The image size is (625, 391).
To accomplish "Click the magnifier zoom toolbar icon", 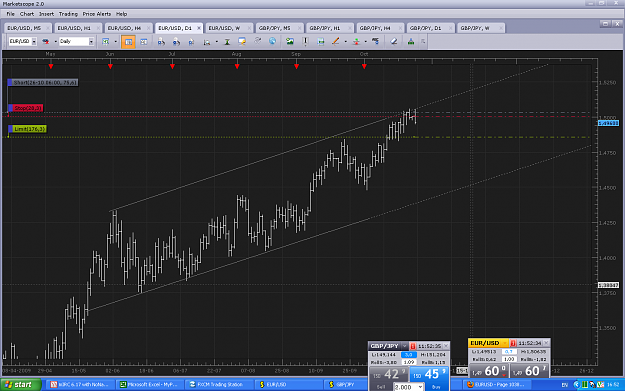I will (x=206, y=41).
